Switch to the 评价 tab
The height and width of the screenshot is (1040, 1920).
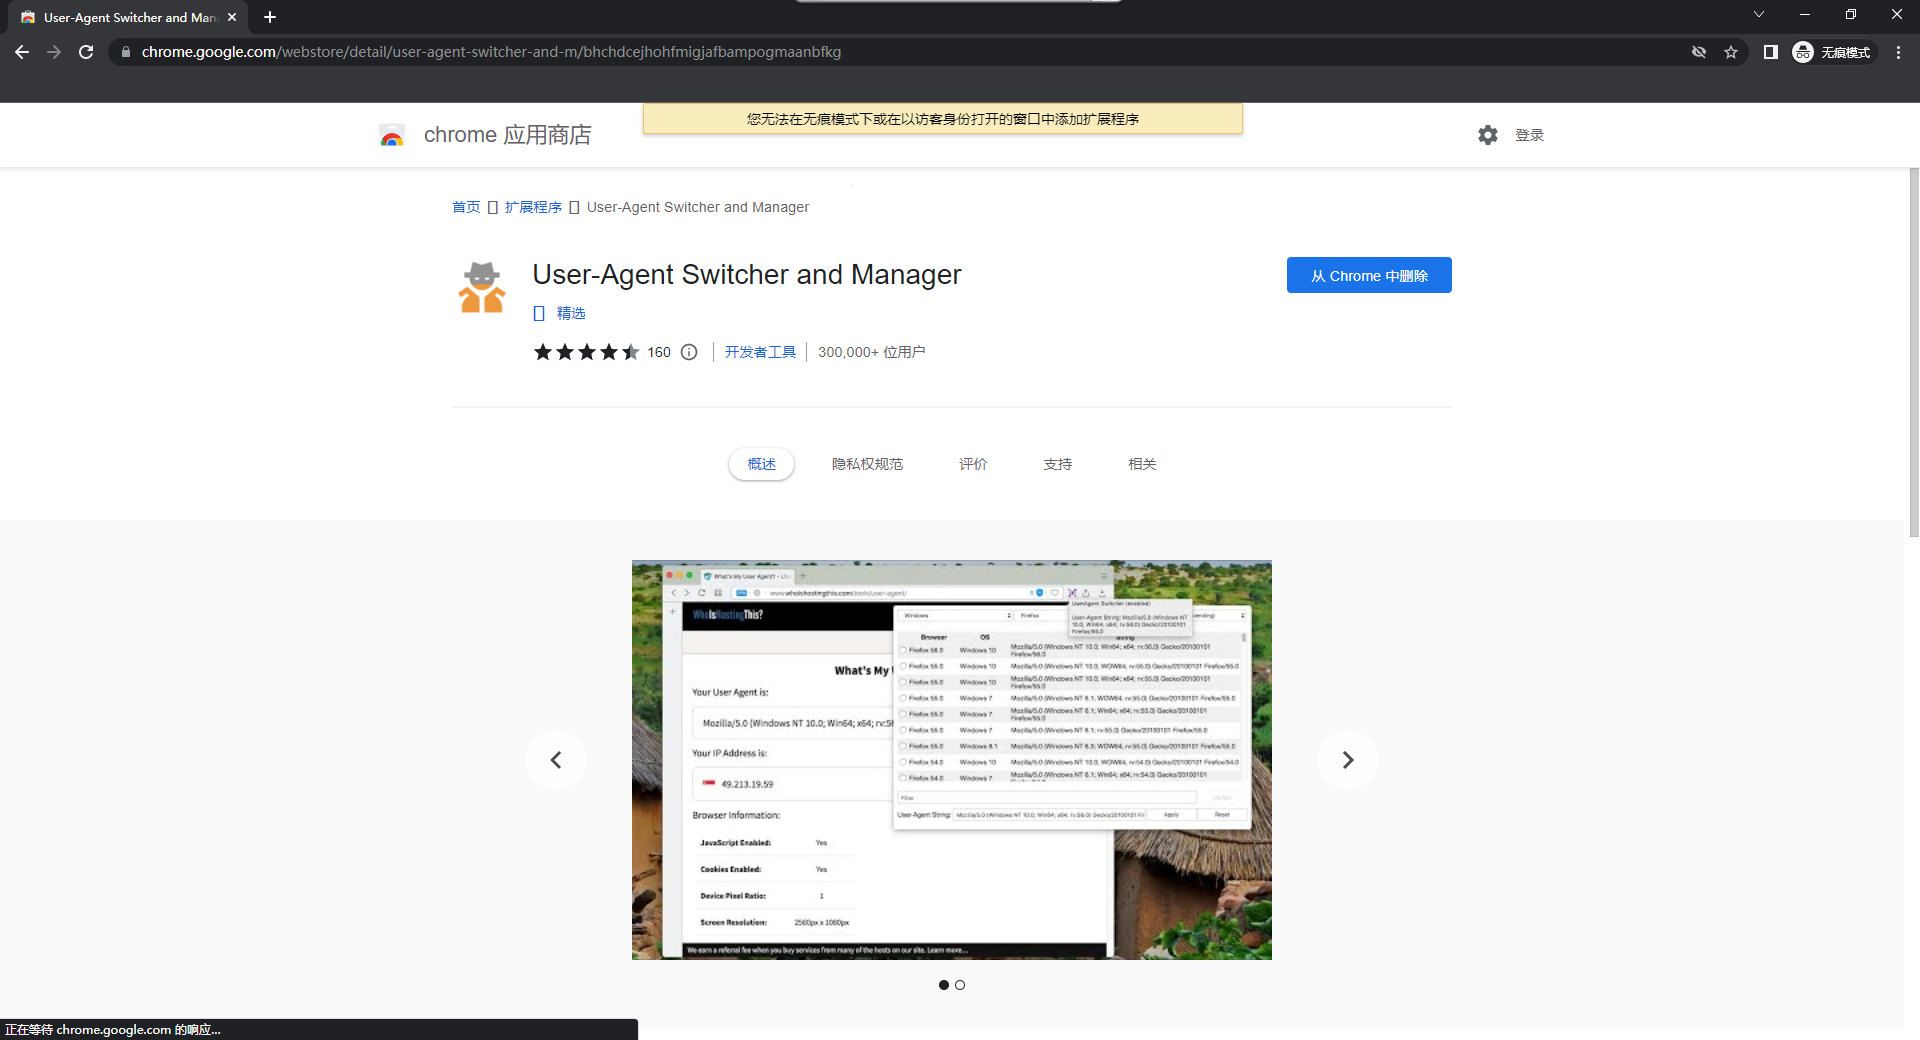pos(973,464)
